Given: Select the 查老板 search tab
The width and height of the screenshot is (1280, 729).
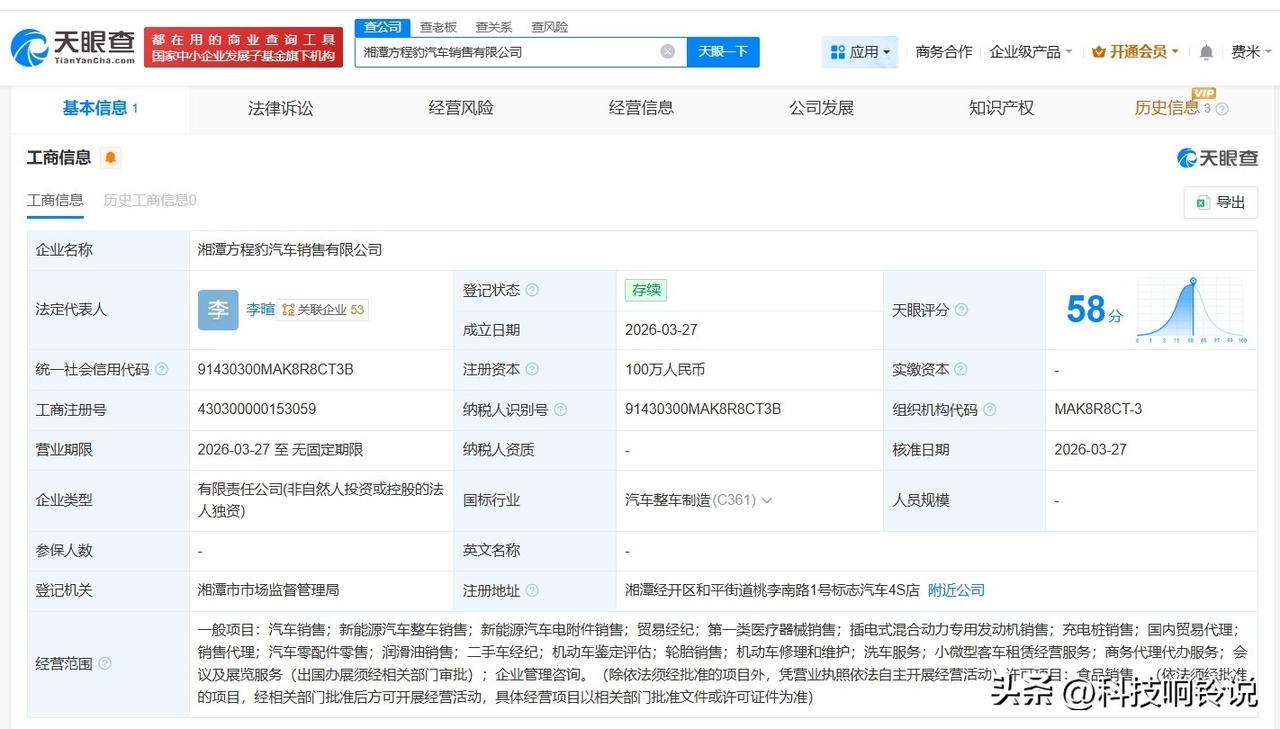Looking at the screenshot, I should tap(438, 27).
